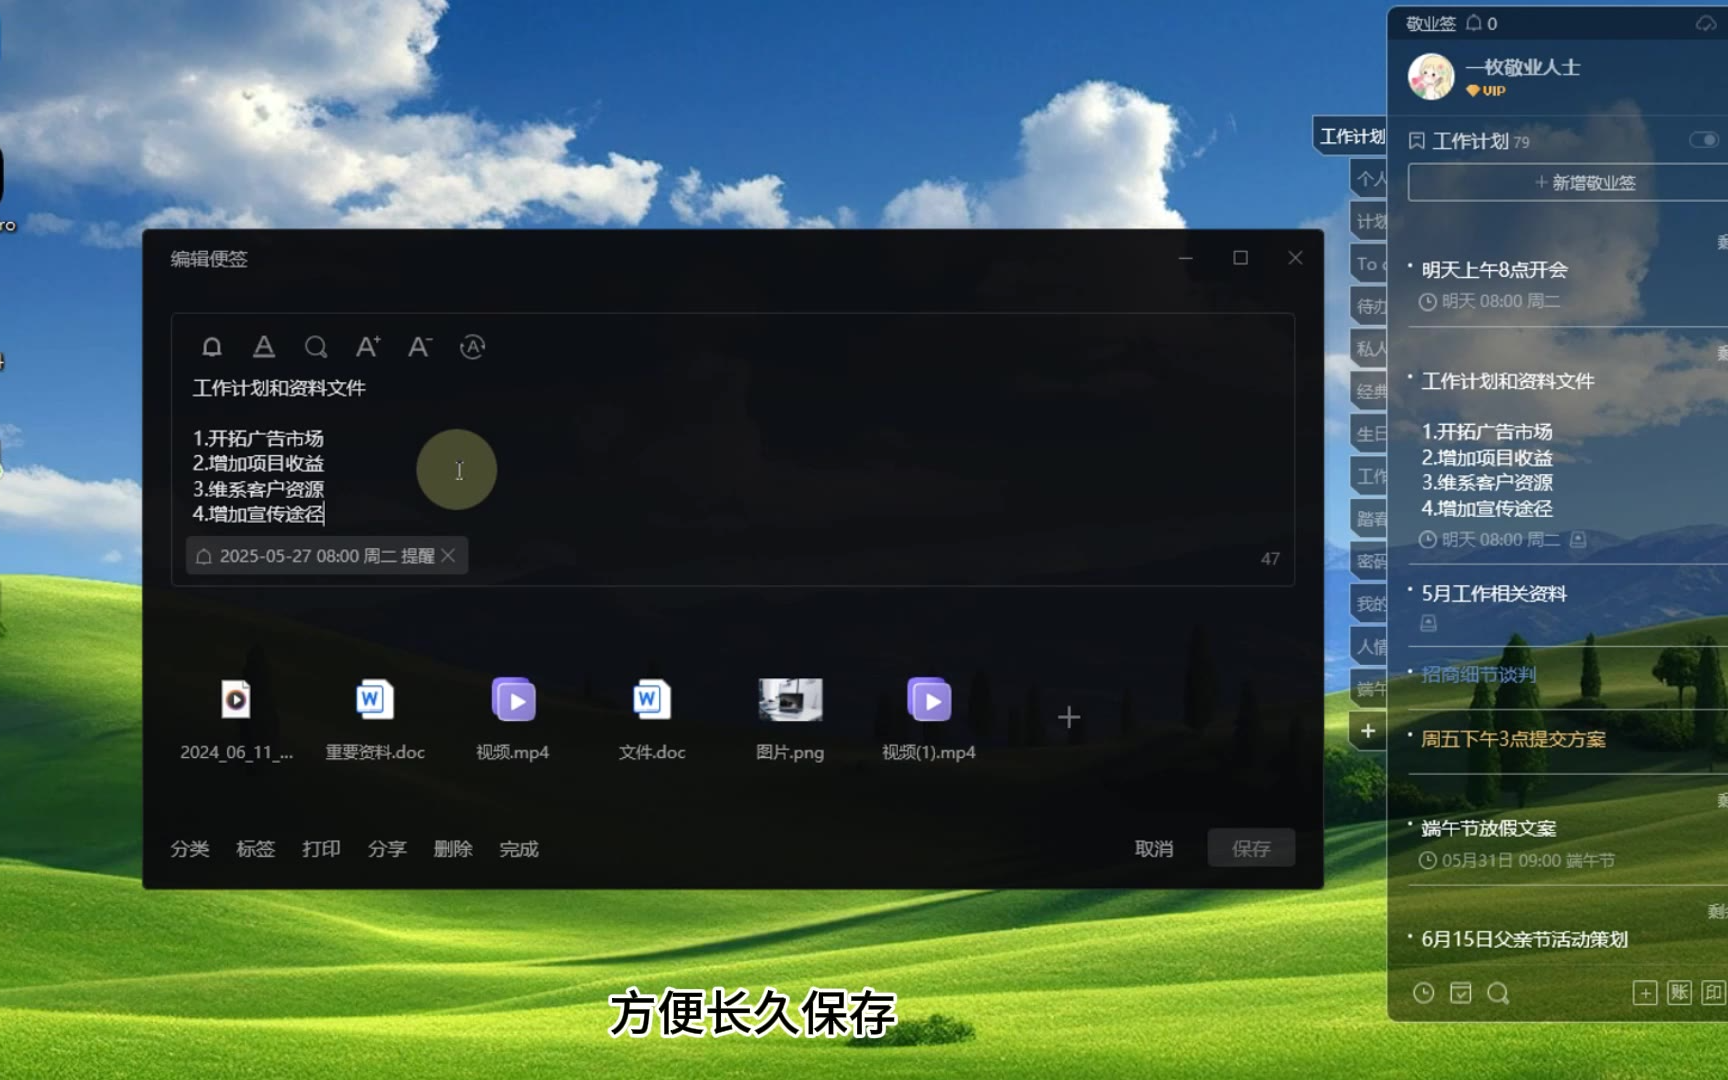The width and height of the screenshot is (1728, 1080).
Task: Open the 文件.doc attachment icon
Action: point(651,699)
